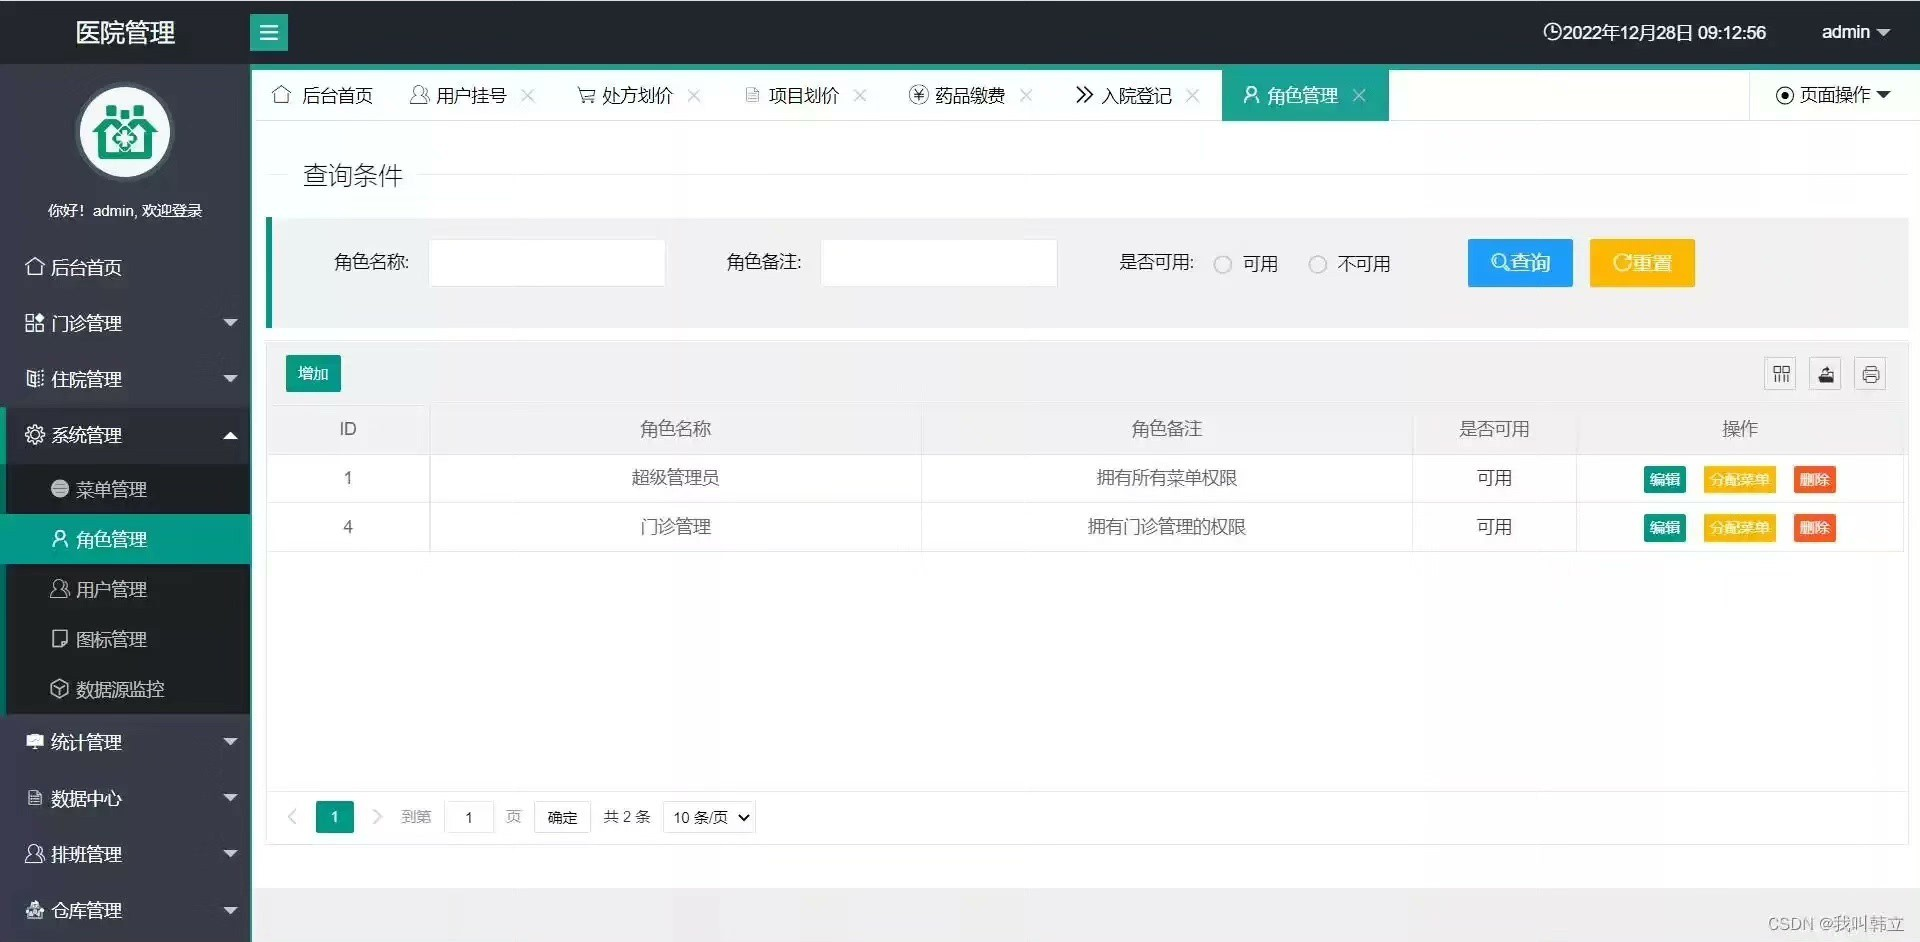Select 角色管理 in the sidebar
Screen dimensions: 1920x942
(x=125, y=539)
